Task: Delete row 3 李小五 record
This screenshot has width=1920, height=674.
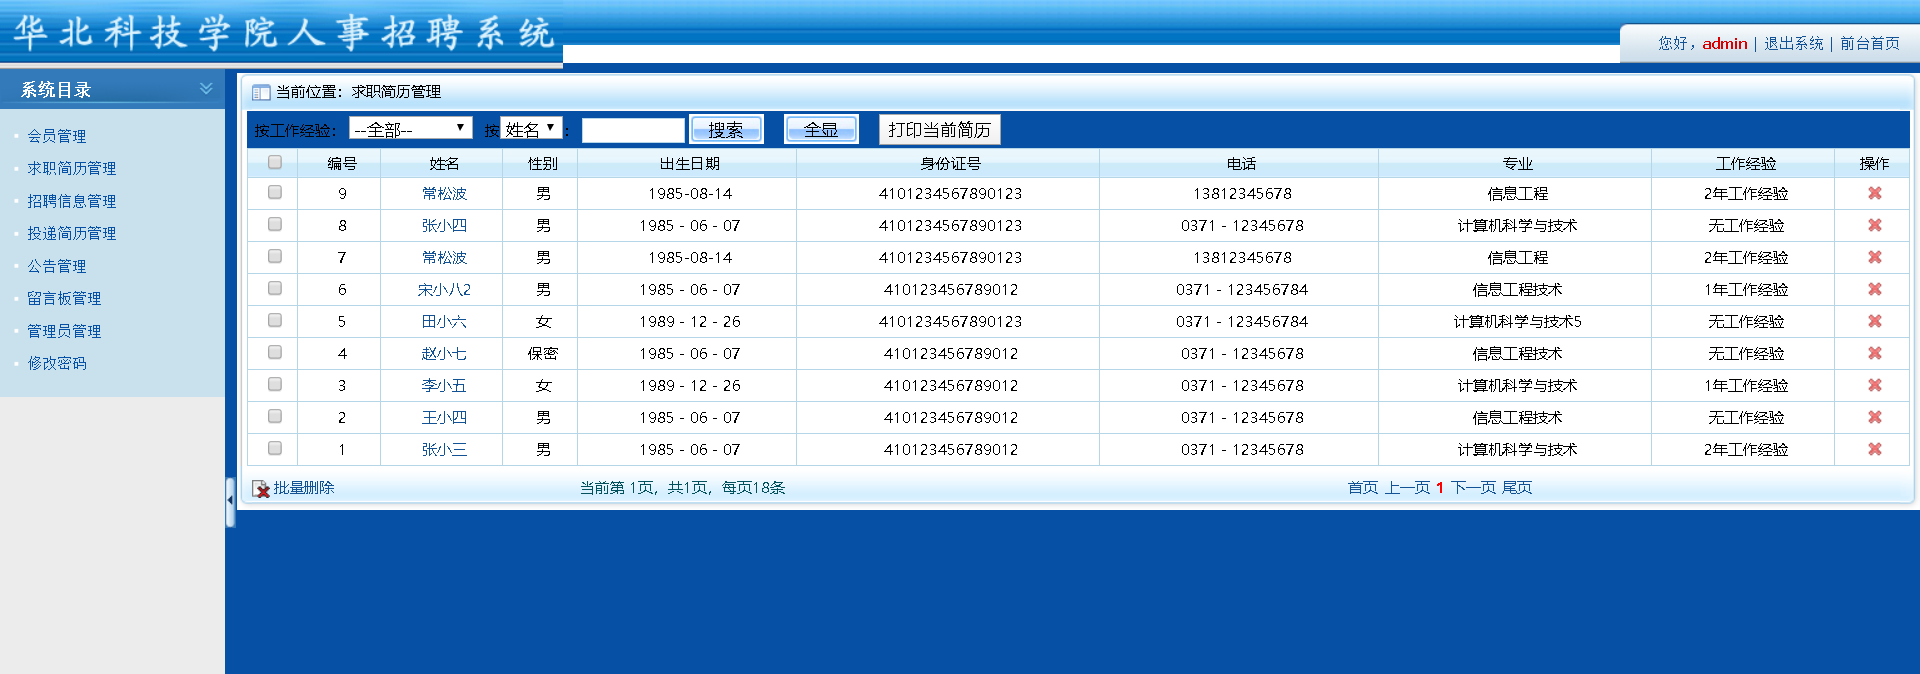Action: point(1874,385)
